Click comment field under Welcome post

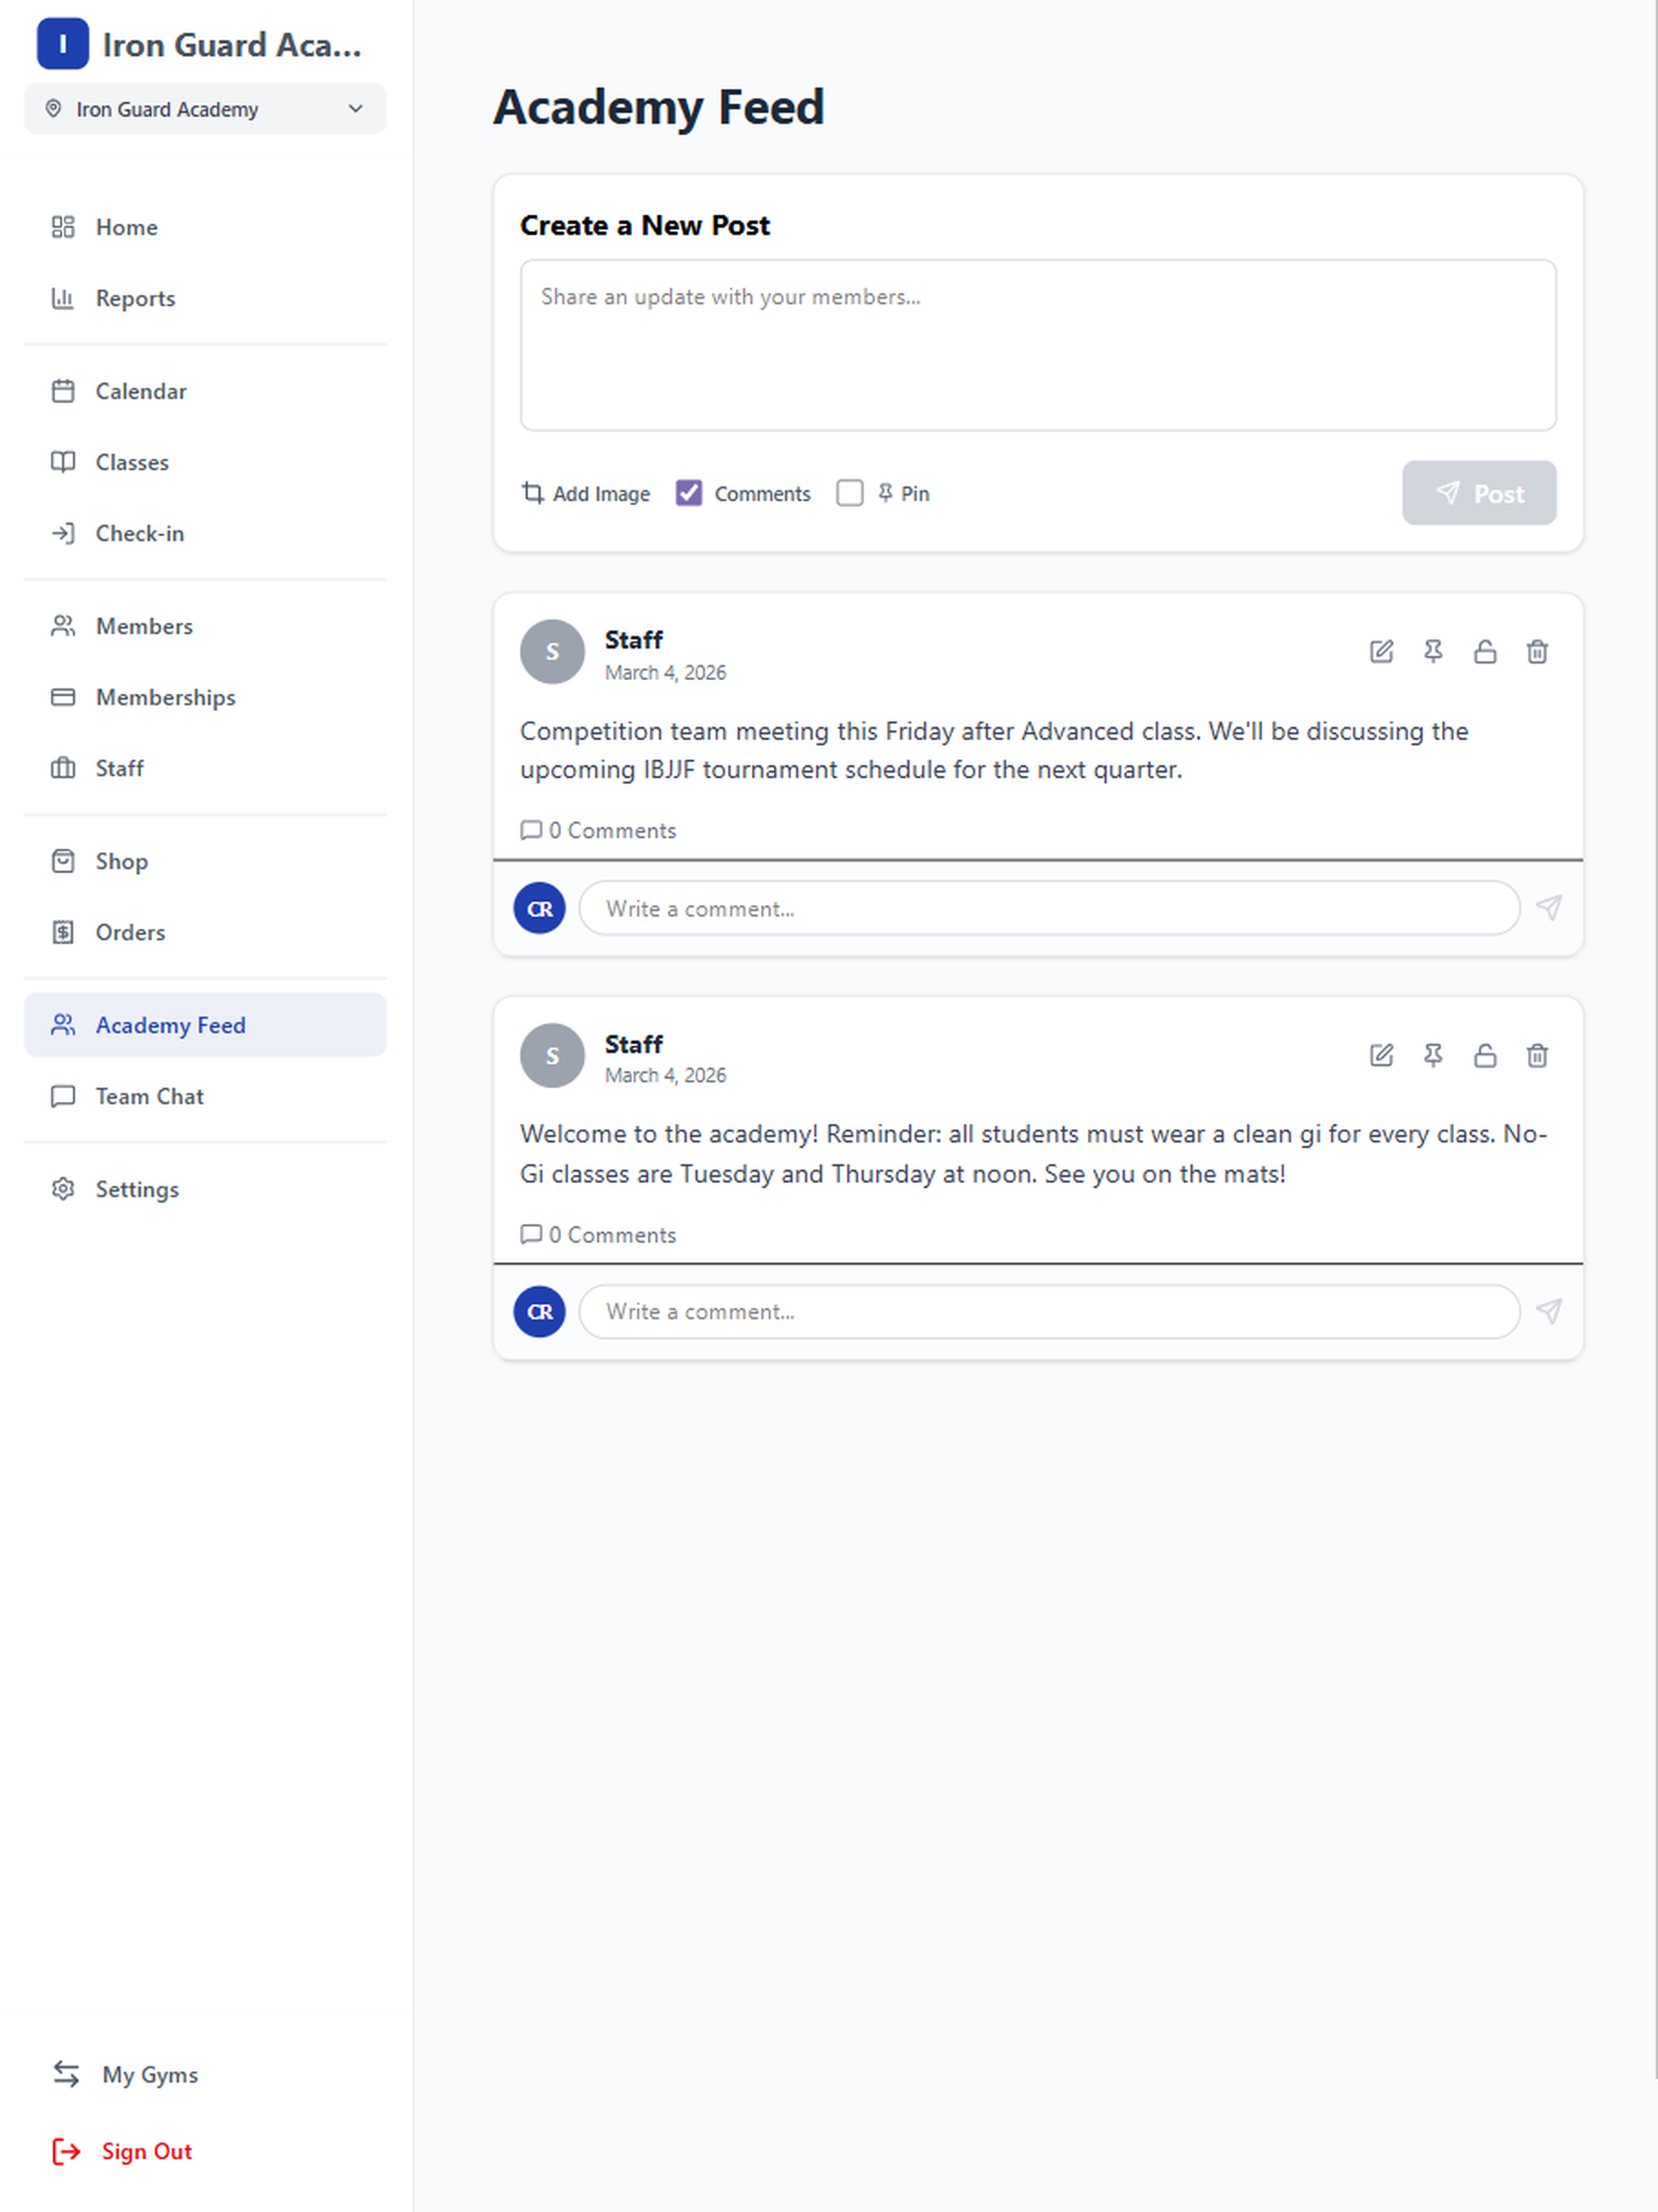[x=1049, y=1311]
